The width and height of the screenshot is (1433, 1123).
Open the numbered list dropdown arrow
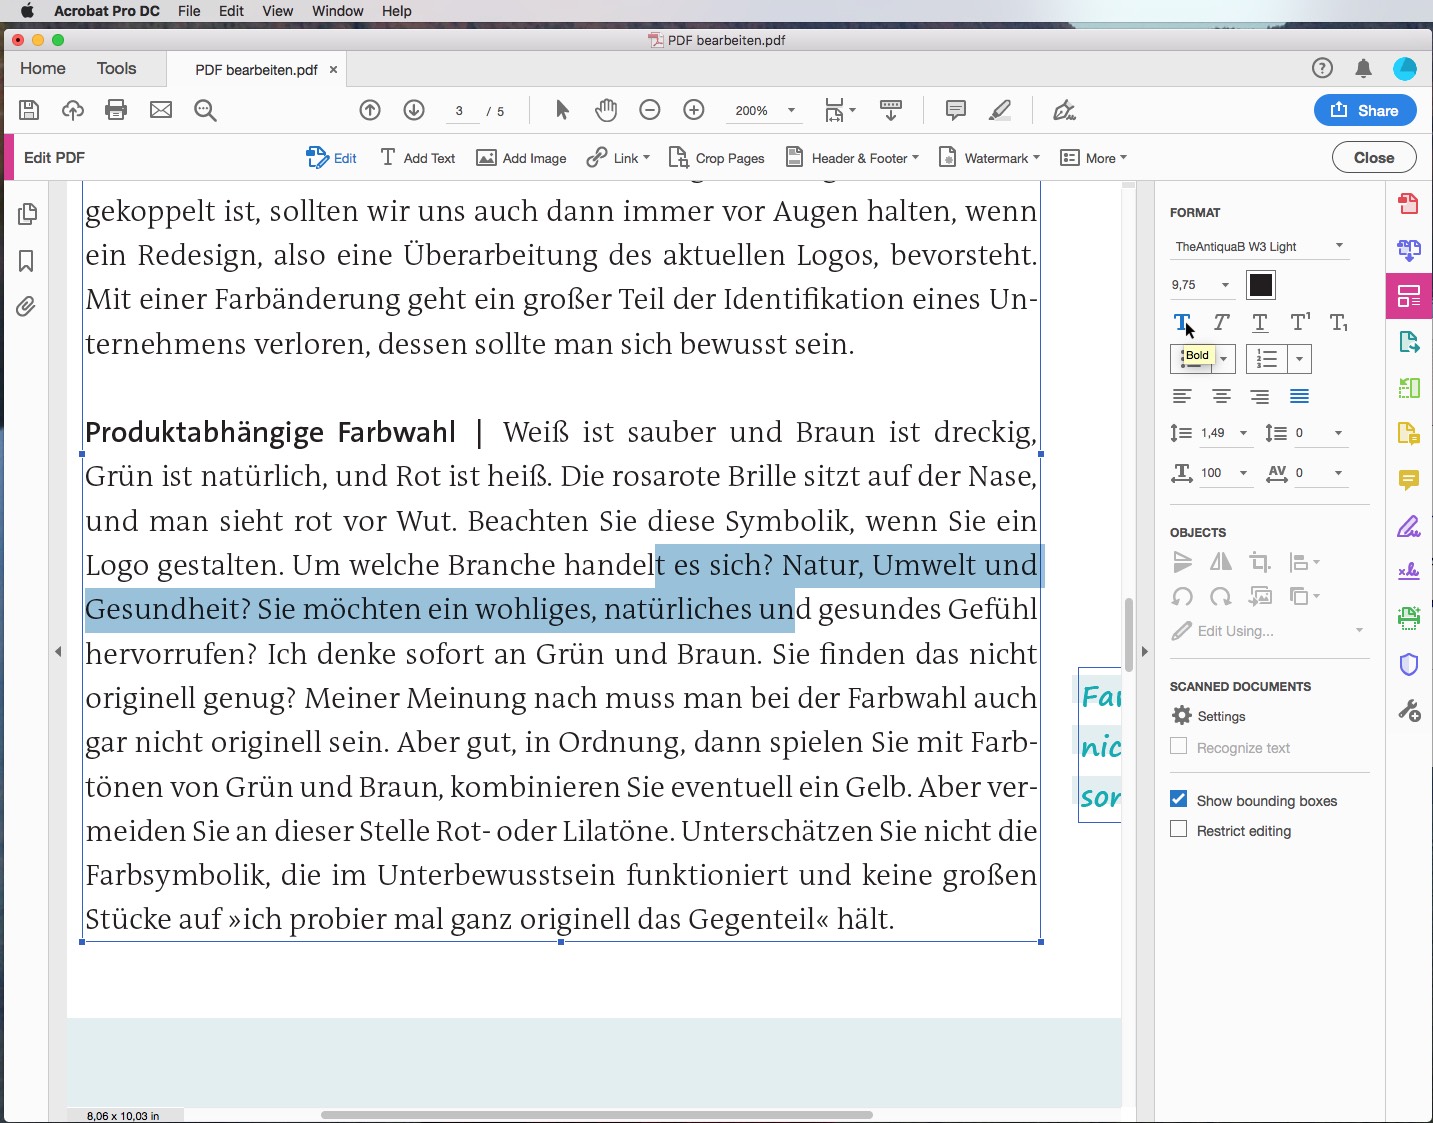1300,358
